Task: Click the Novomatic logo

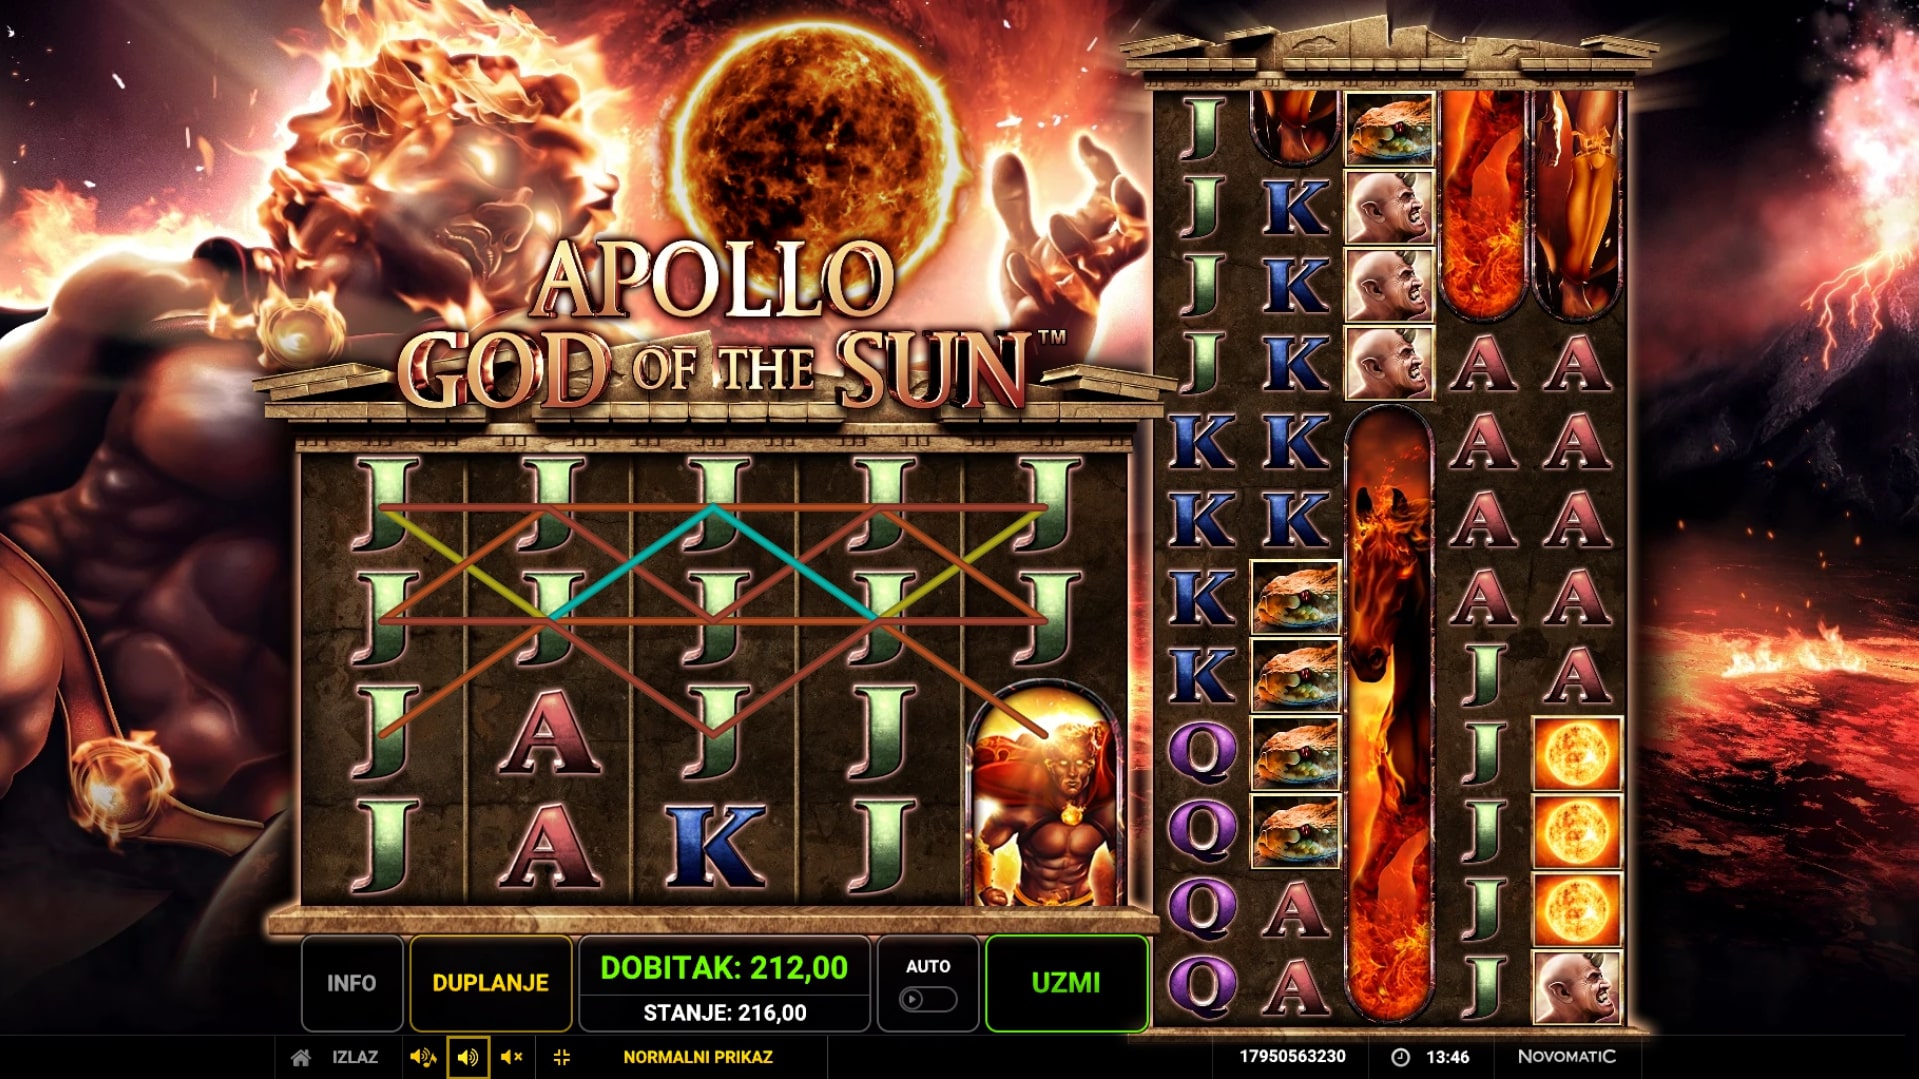Action: tap(1566, 1056)
